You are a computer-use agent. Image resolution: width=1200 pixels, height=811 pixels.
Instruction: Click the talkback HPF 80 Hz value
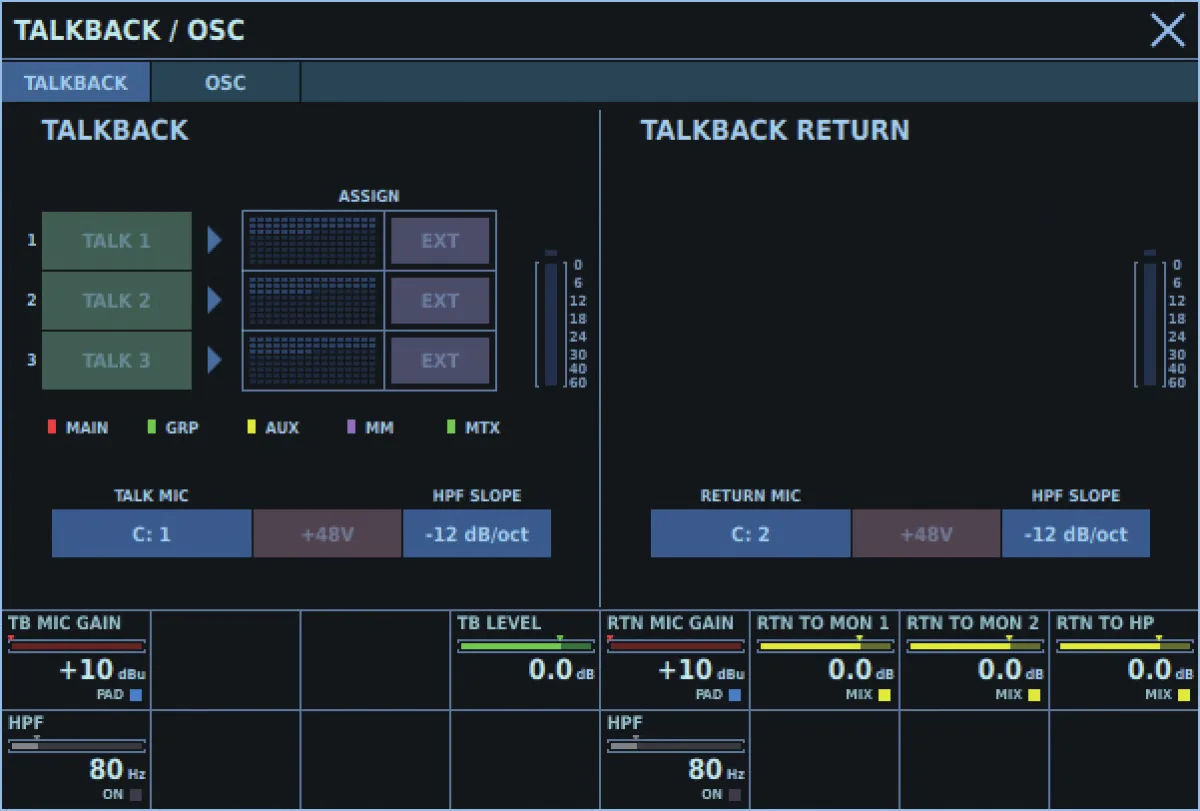(x=116, y=770)
